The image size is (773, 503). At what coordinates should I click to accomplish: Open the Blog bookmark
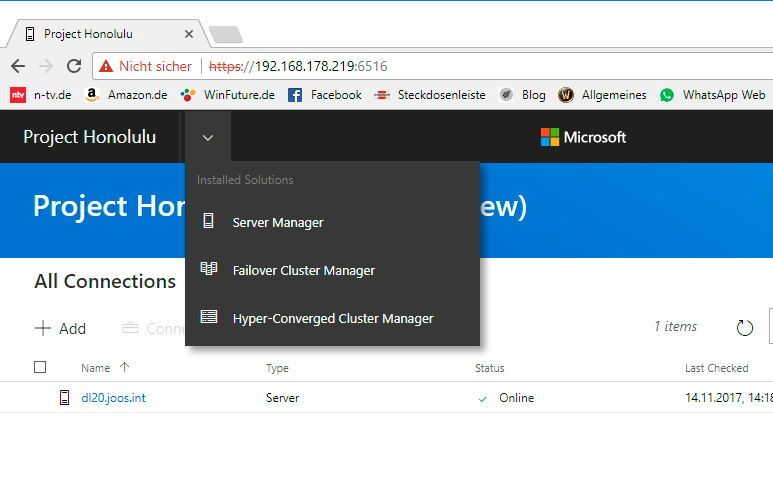click(522, 95)
